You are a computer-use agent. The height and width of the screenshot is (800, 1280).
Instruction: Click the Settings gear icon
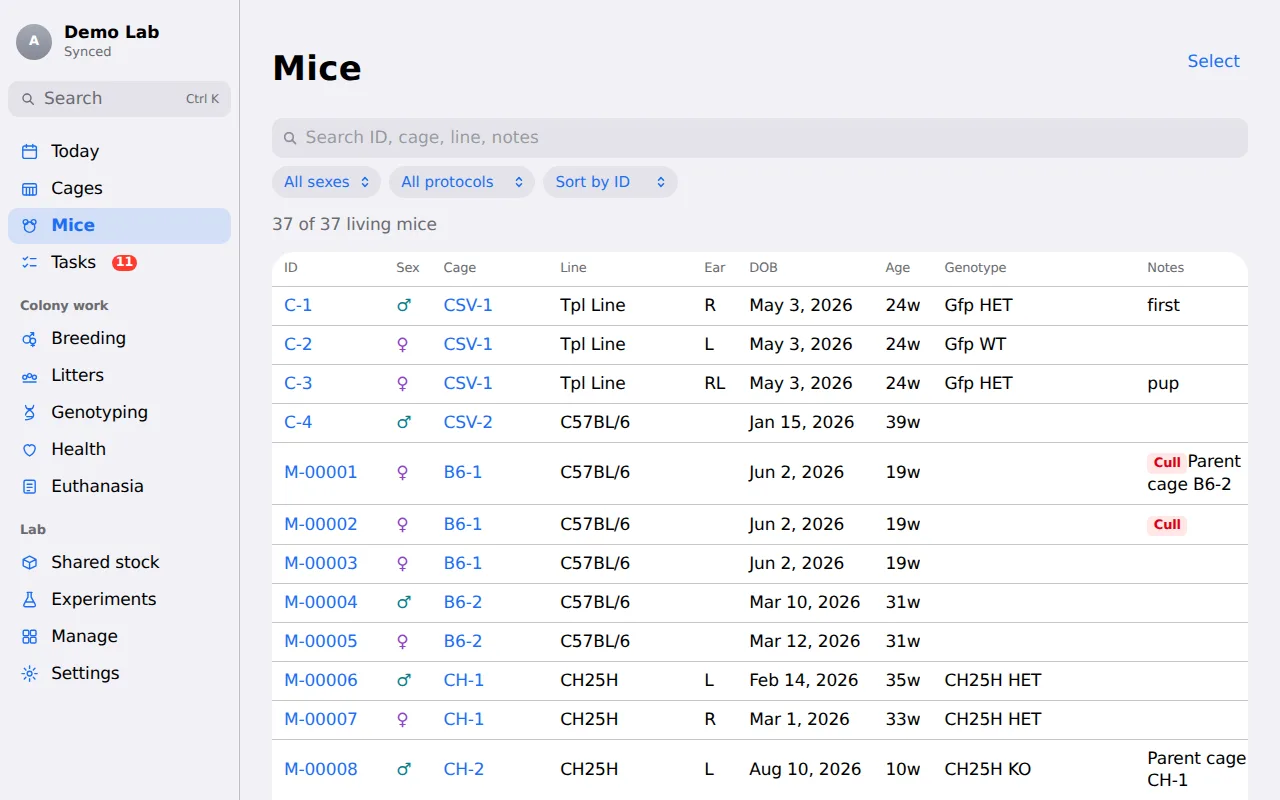click(x=30, y=673)
